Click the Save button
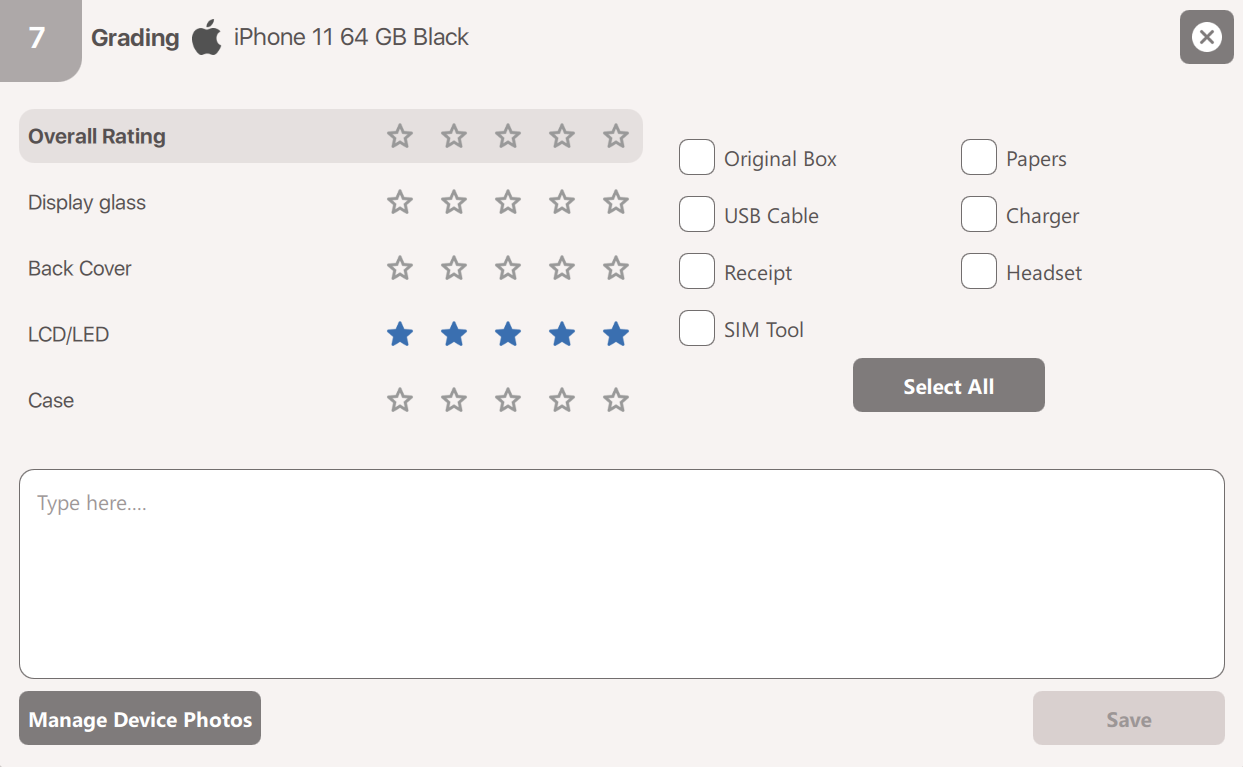The width and height of the screenshot is (1243, 767). [x=1128, y=719]
